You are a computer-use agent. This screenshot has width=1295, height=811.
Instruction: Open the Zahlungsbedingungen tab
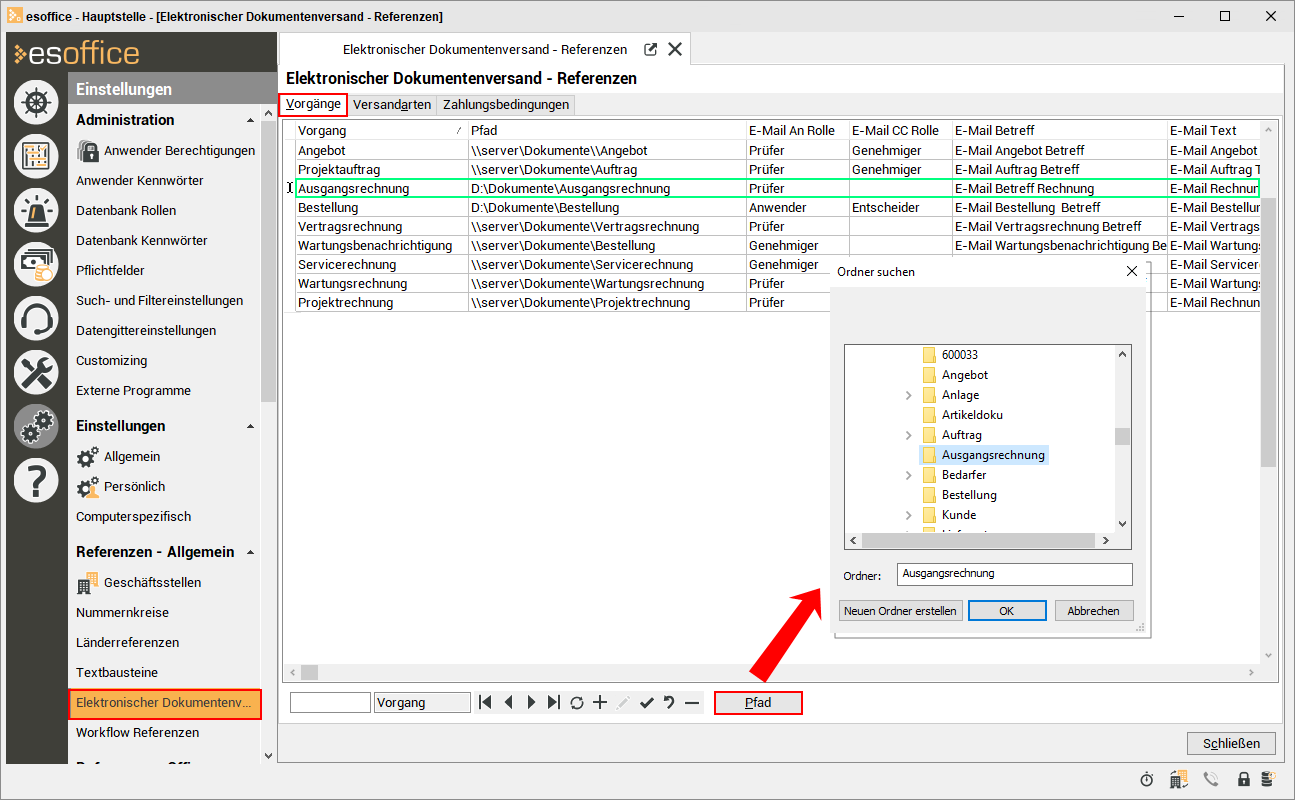[x=506, y=104]
